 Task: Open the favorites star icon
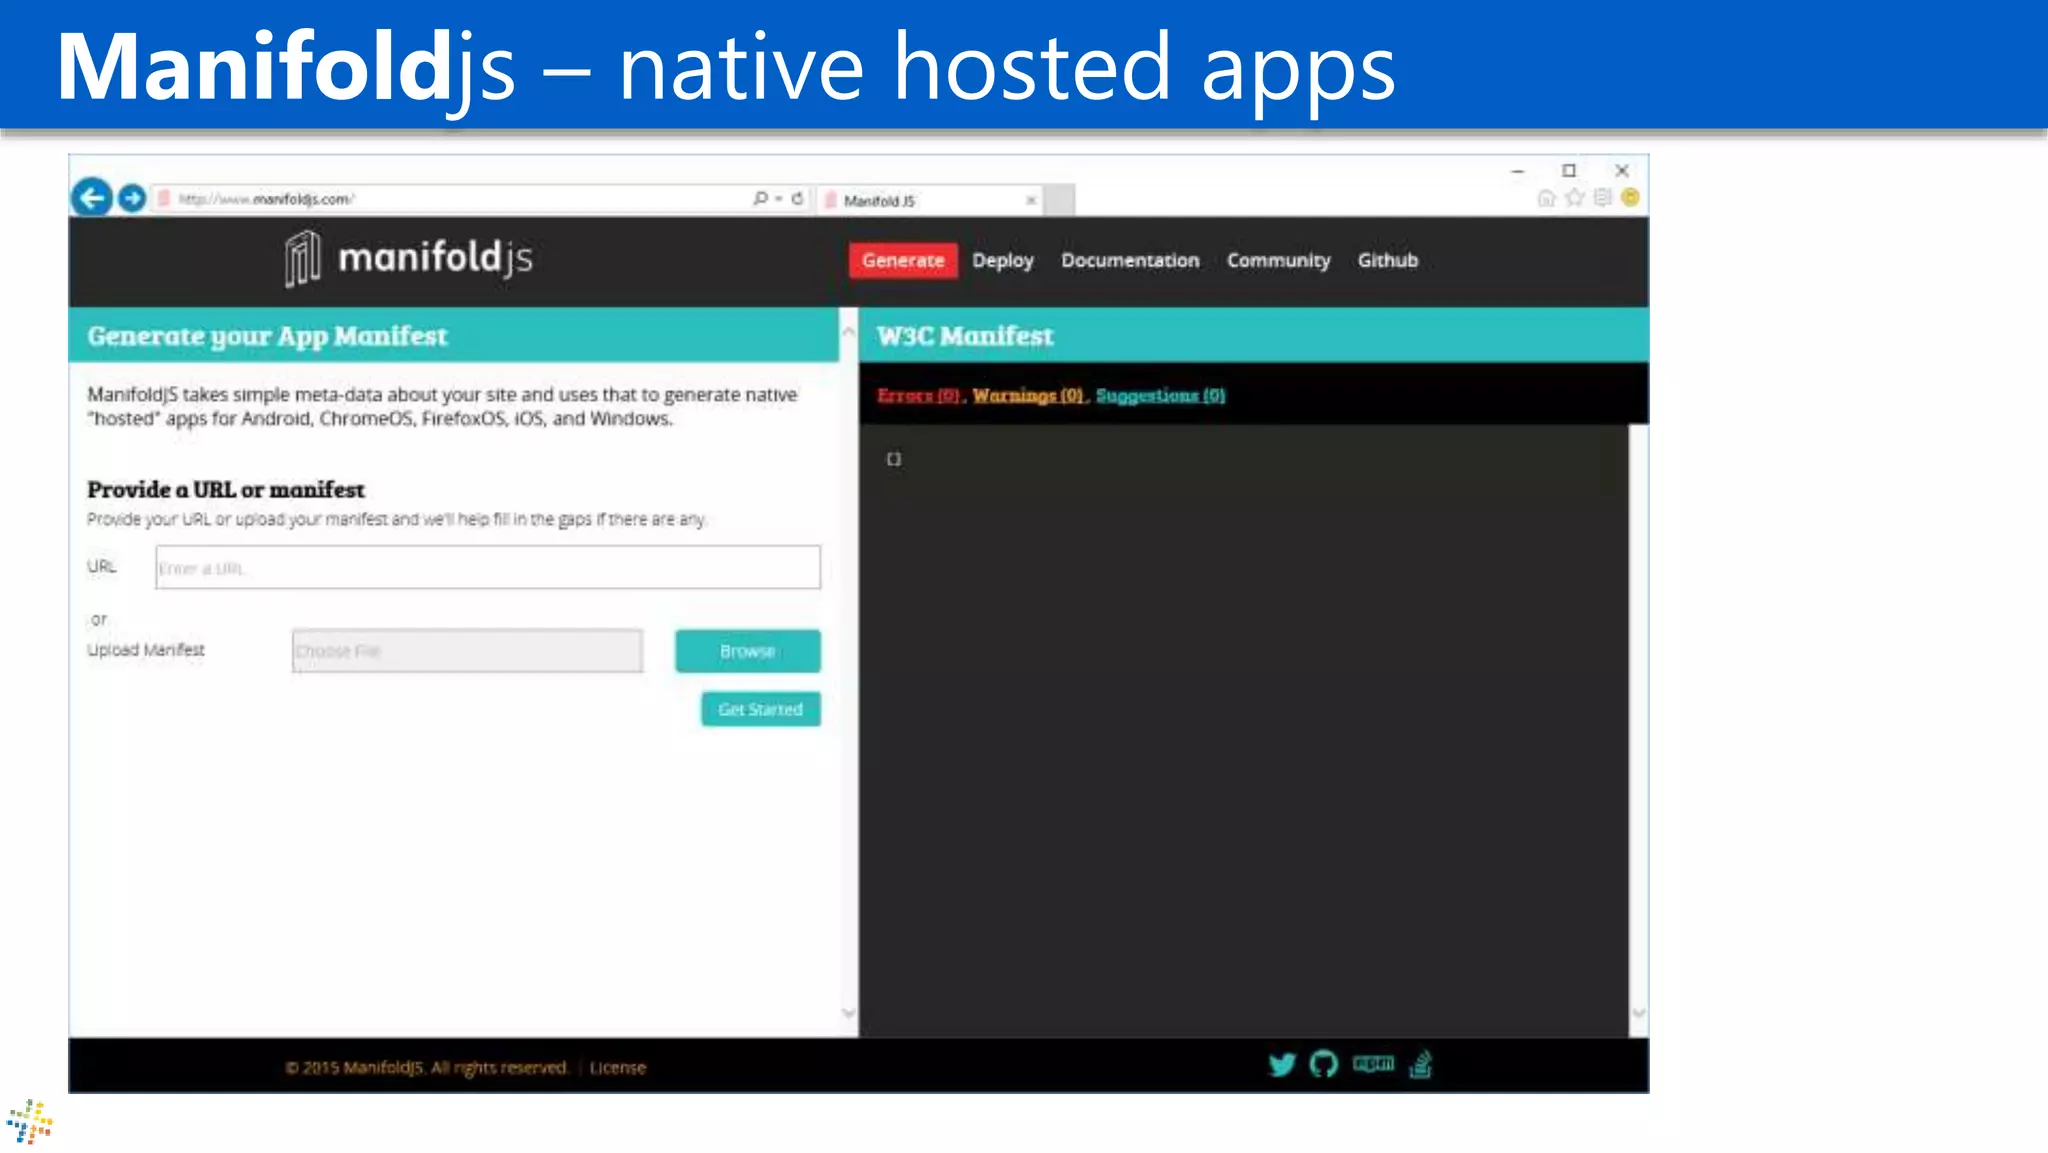tap(1575, 198)
